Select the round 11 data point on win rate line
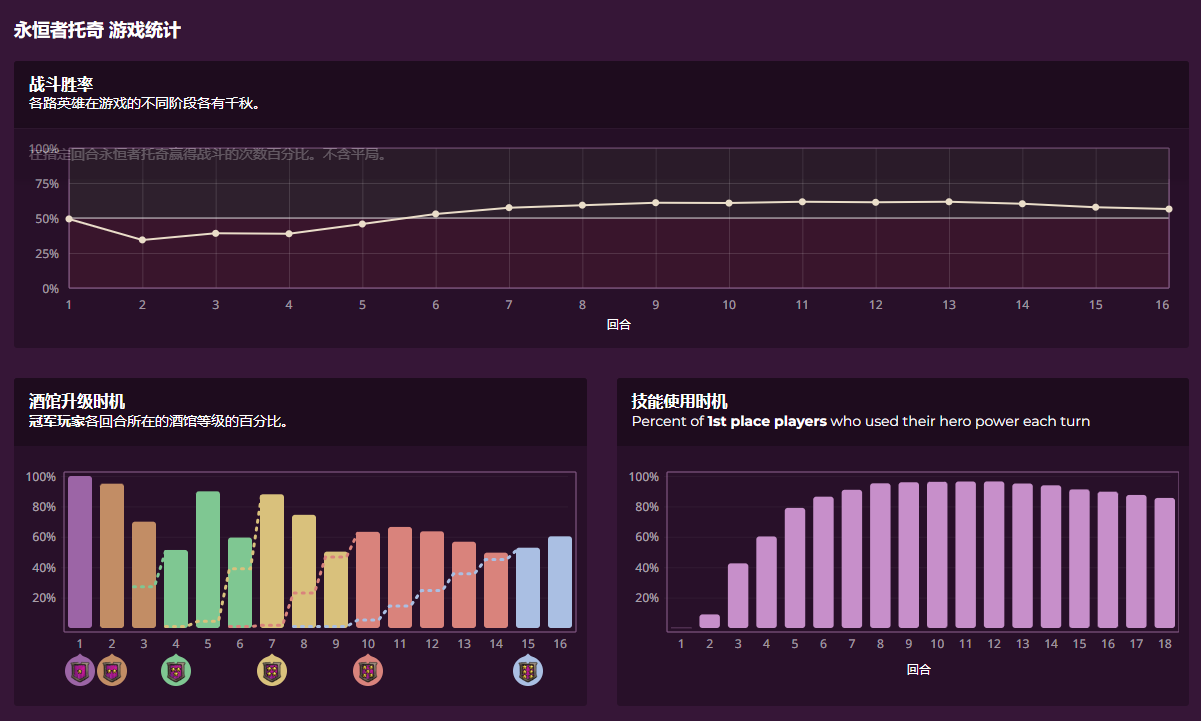The height and width of the screenshot is (721, 1201). [x=802, y=202]
